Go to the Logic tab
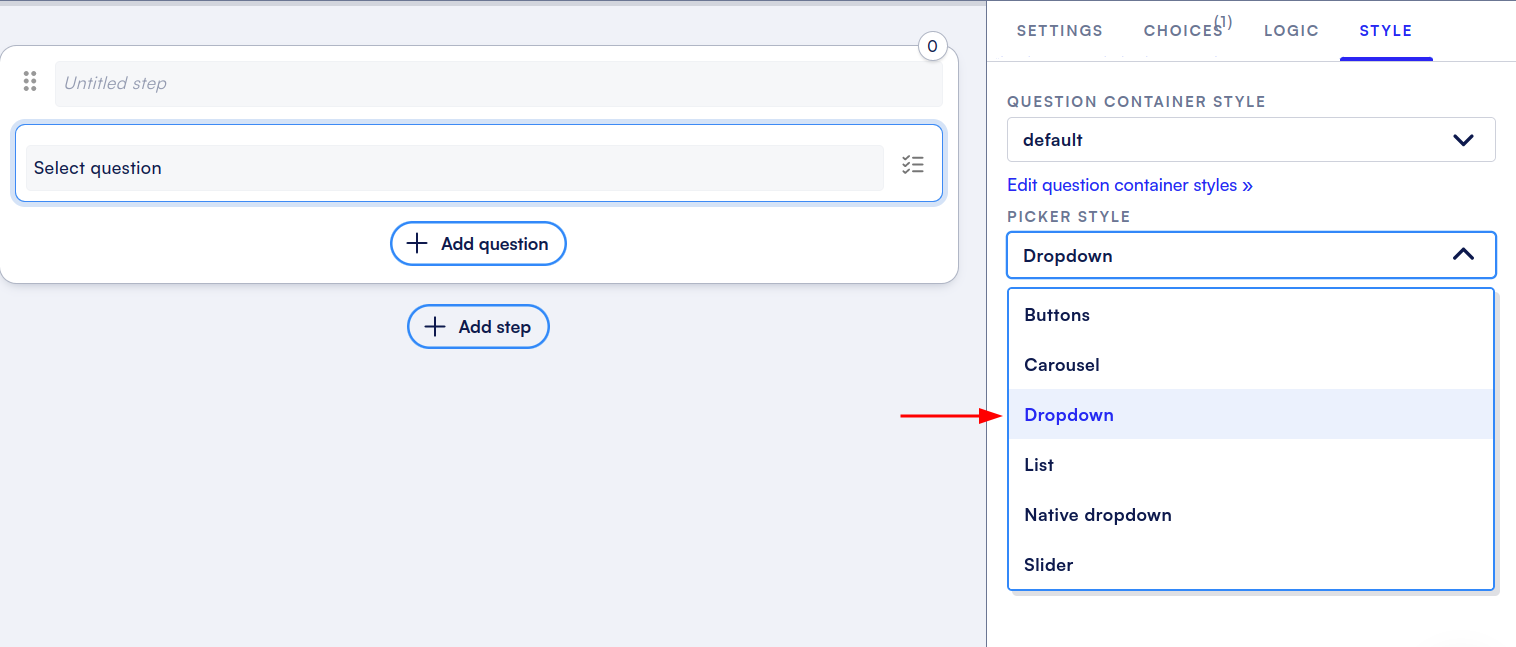The image size is (1516, 647). pyautogui.click(x=1291, y=31)
